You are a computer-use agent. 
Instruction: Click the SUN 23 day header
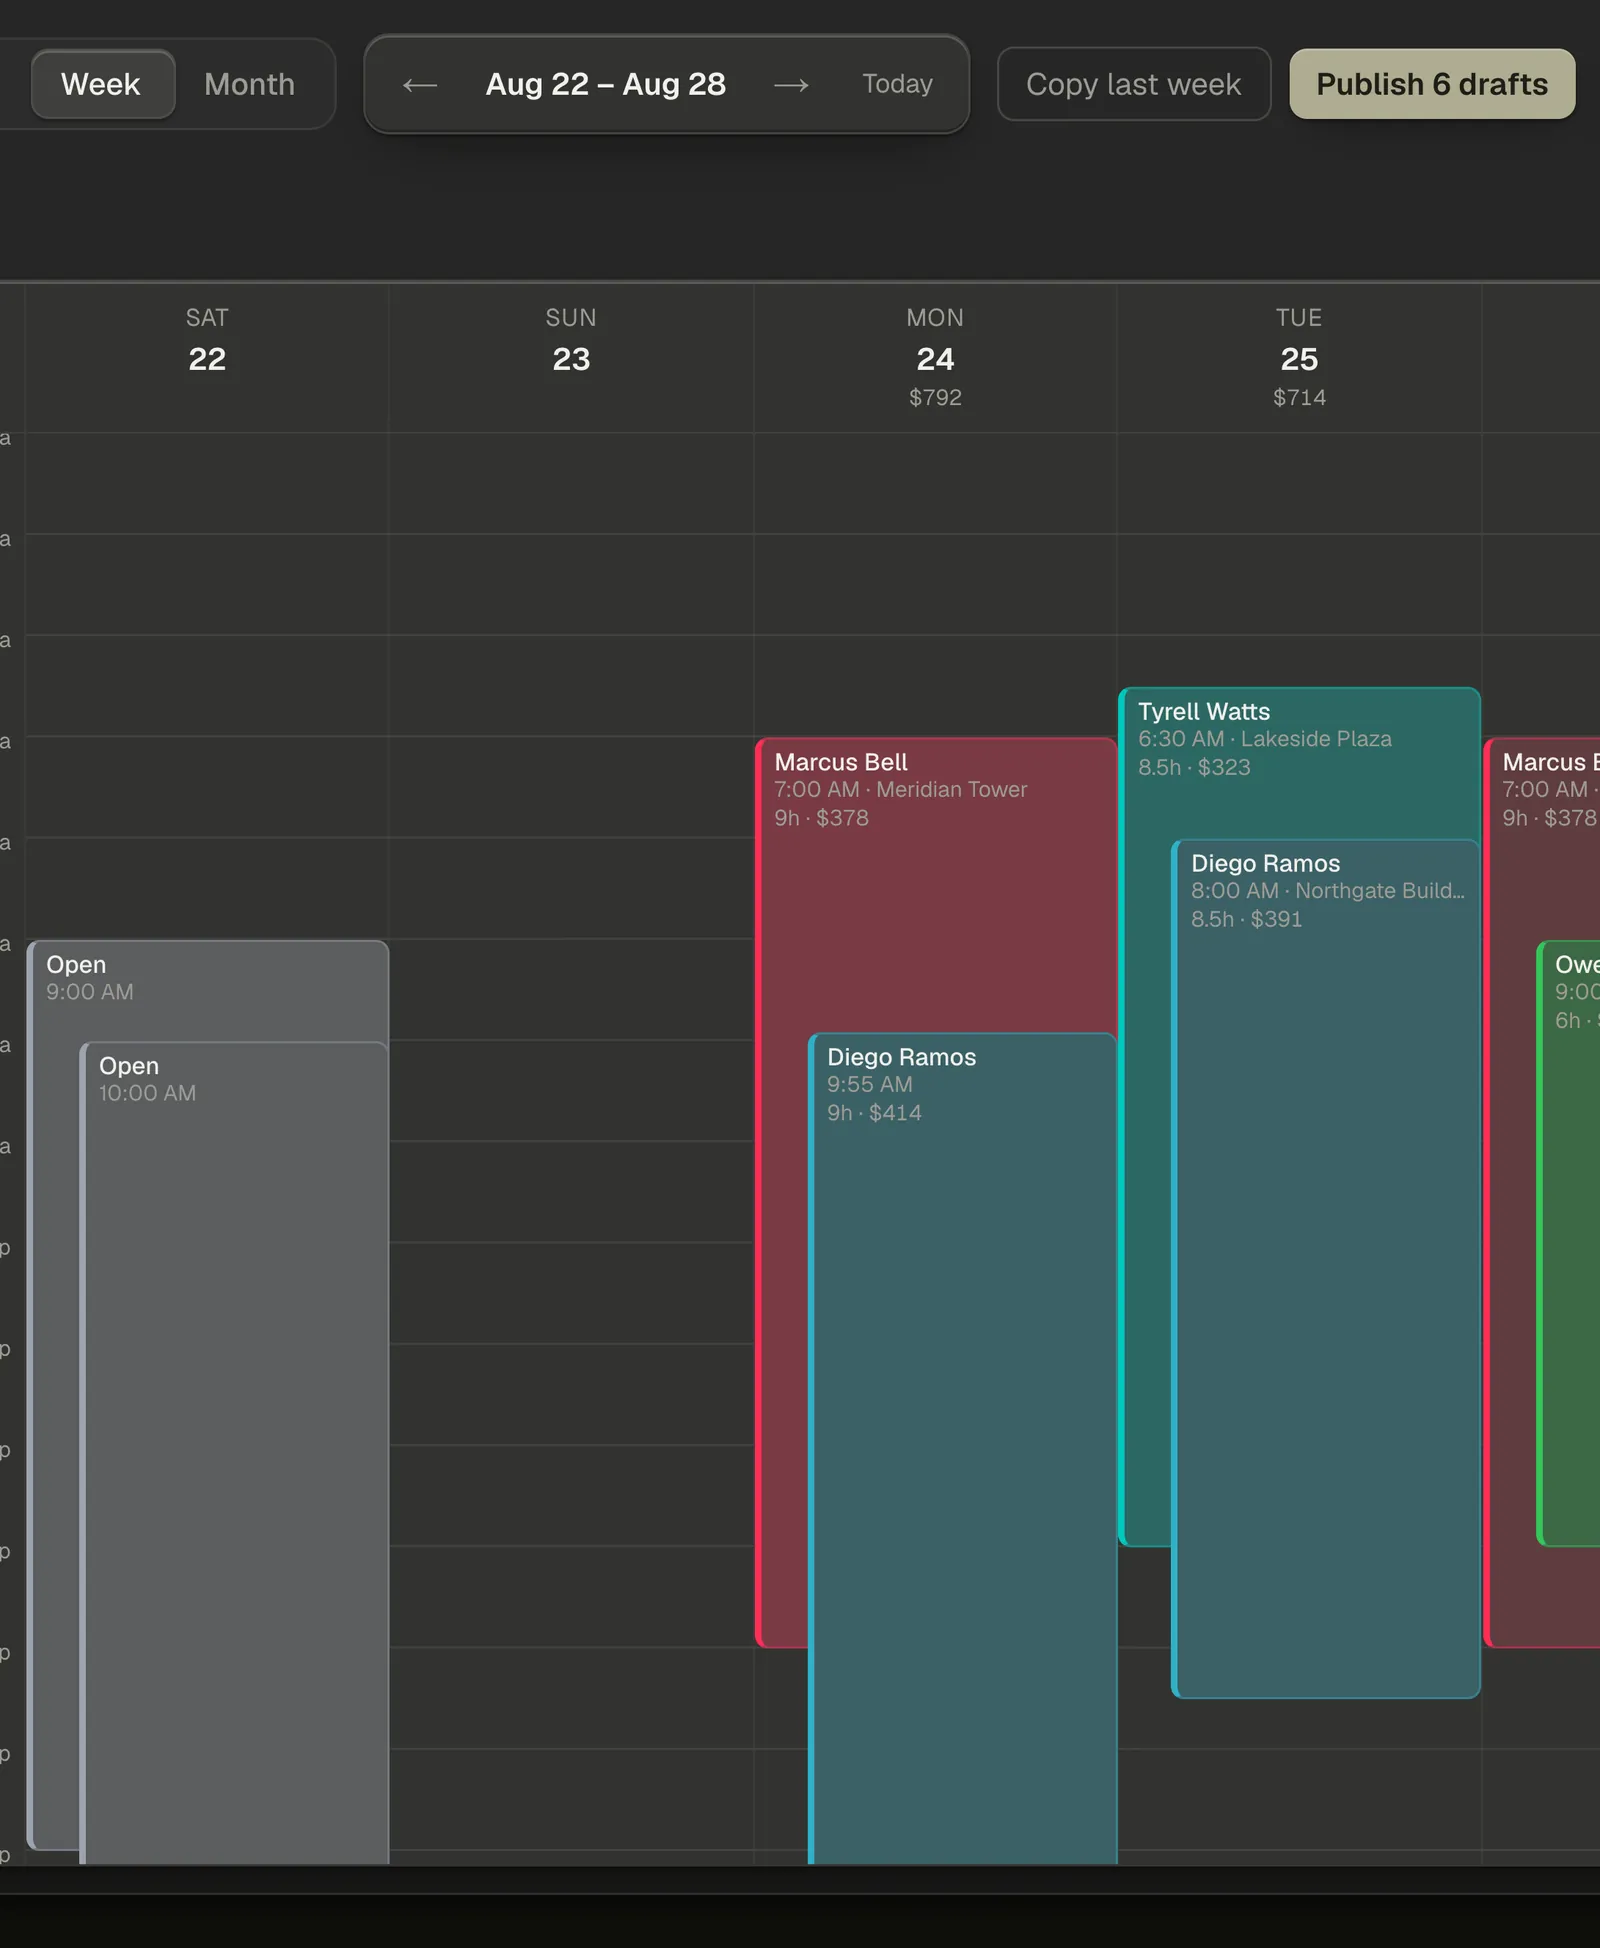(x=571, y=340)
